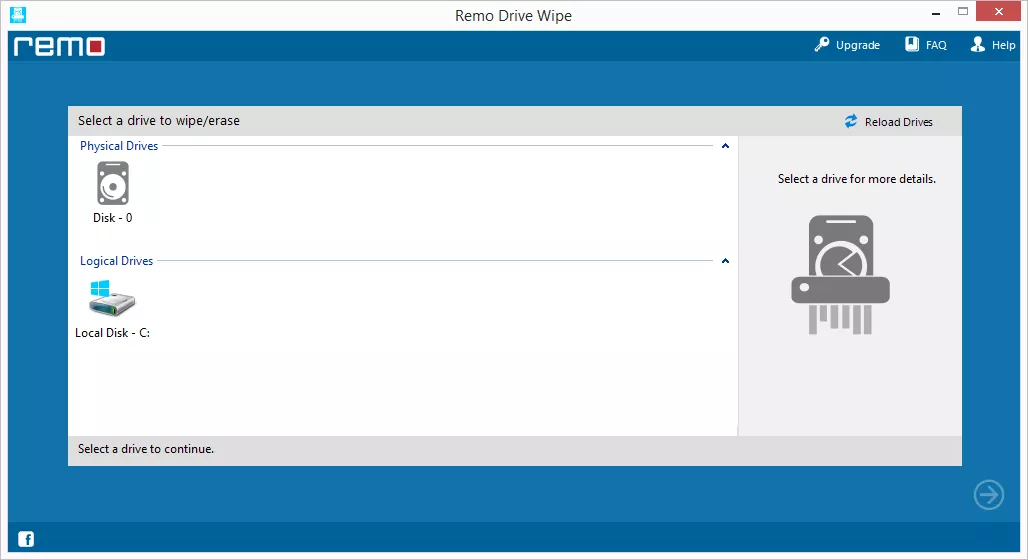
Task: Click the "Local Disk - C:" text label
Action: pyautogui.click(x=112, y=333)
